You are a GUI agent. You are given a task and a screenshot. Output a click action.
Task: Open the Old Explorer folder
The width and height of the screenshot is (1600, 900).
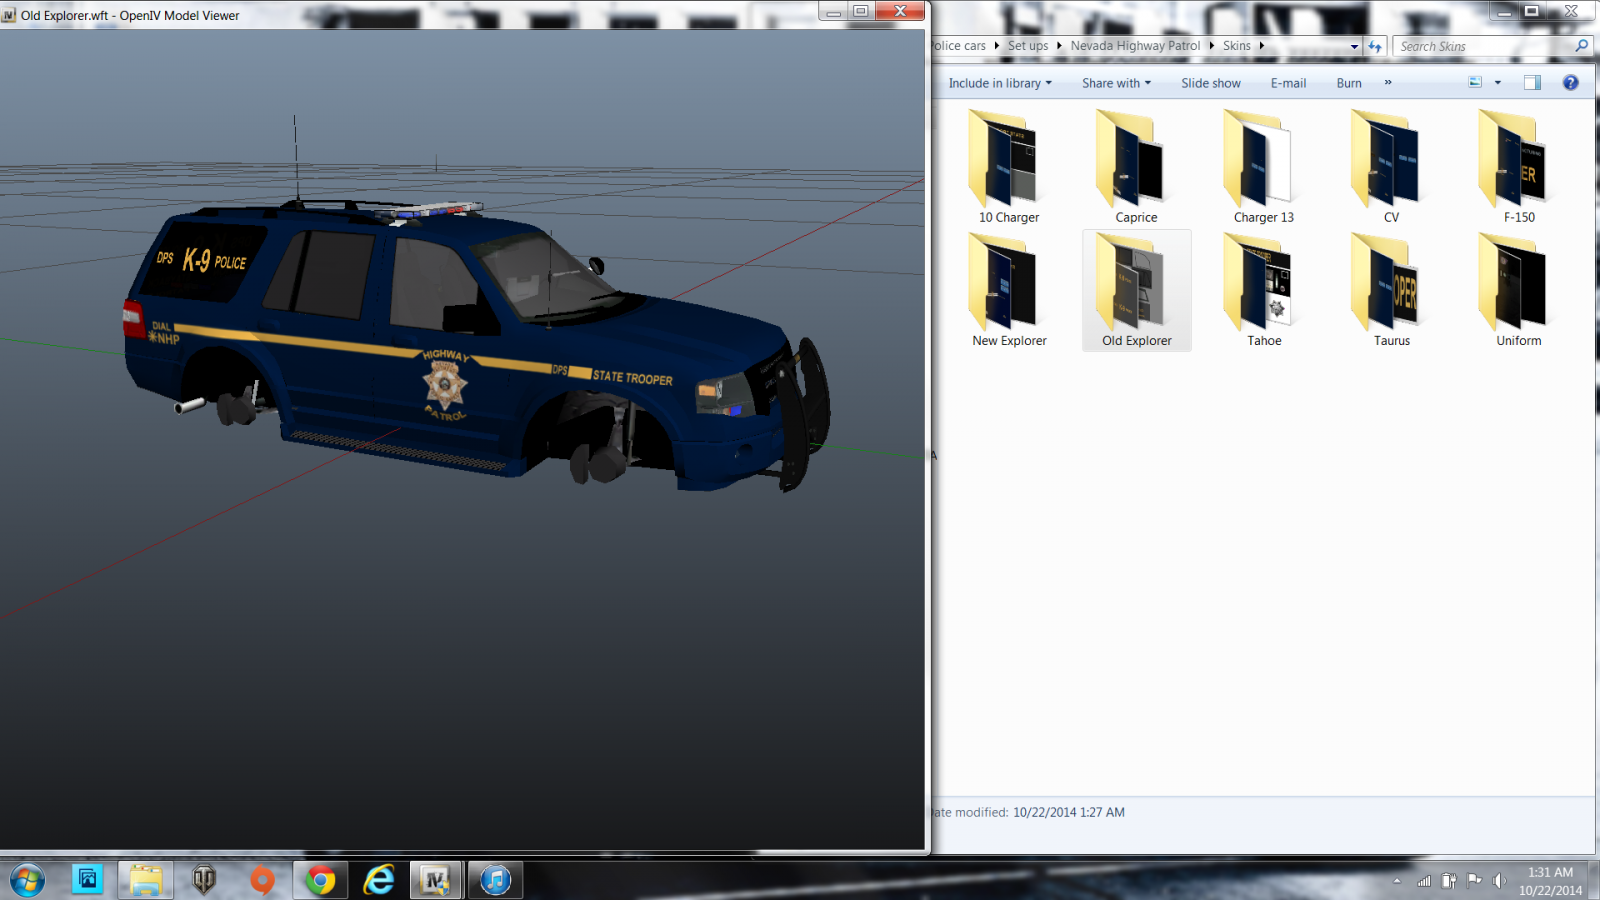tap(1136, 291)
